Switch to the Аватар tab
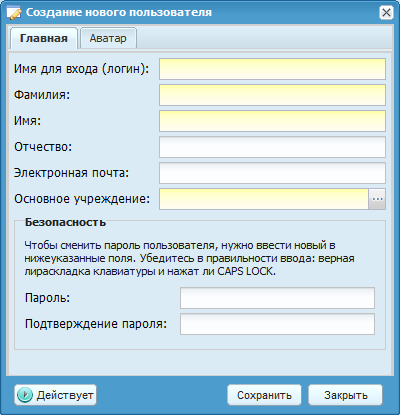The image size is (400, 415). (108, 38)
